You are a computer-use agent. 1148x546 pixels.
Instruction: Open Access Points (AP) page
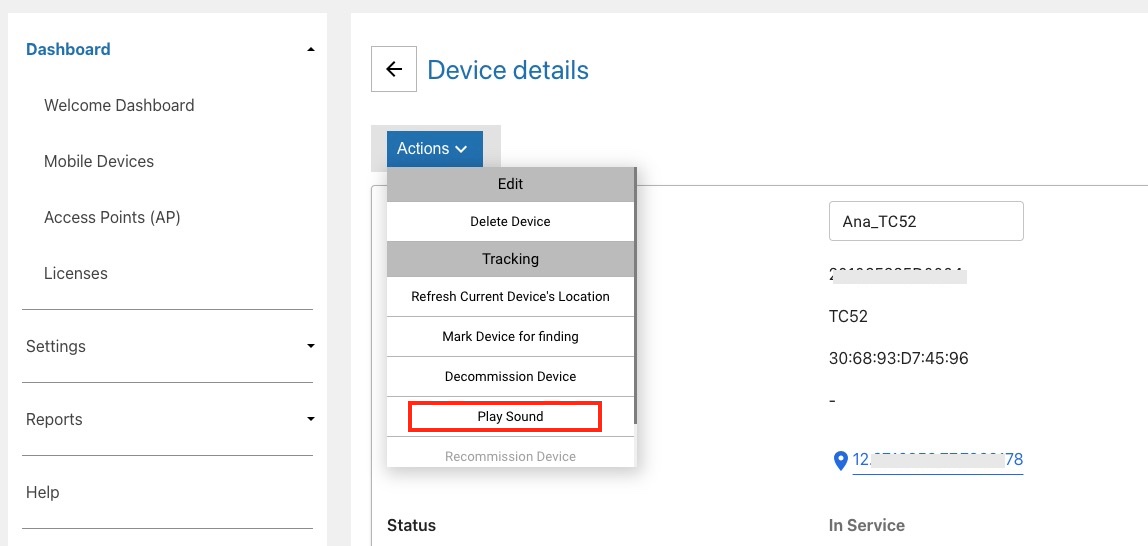112,217
